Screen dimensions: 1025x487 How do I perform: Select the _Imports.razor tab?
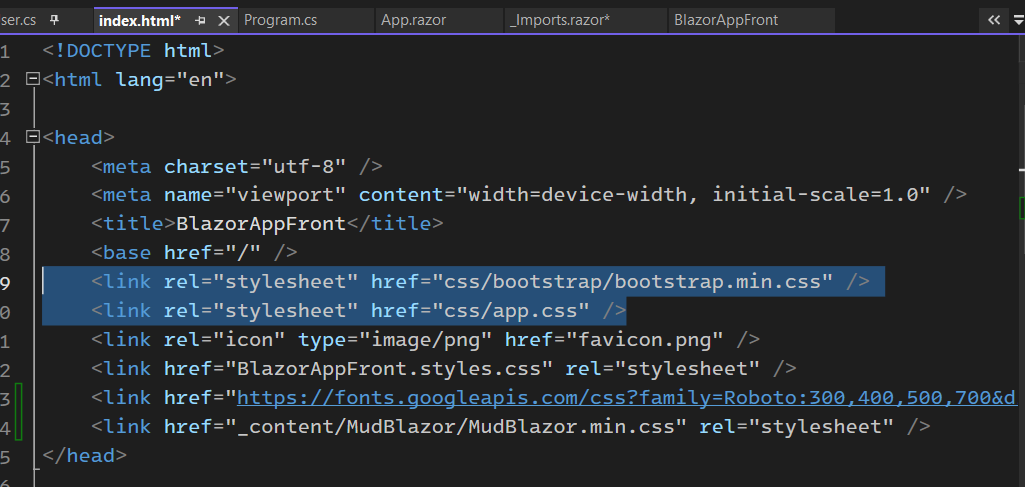(x=560, y=20)
